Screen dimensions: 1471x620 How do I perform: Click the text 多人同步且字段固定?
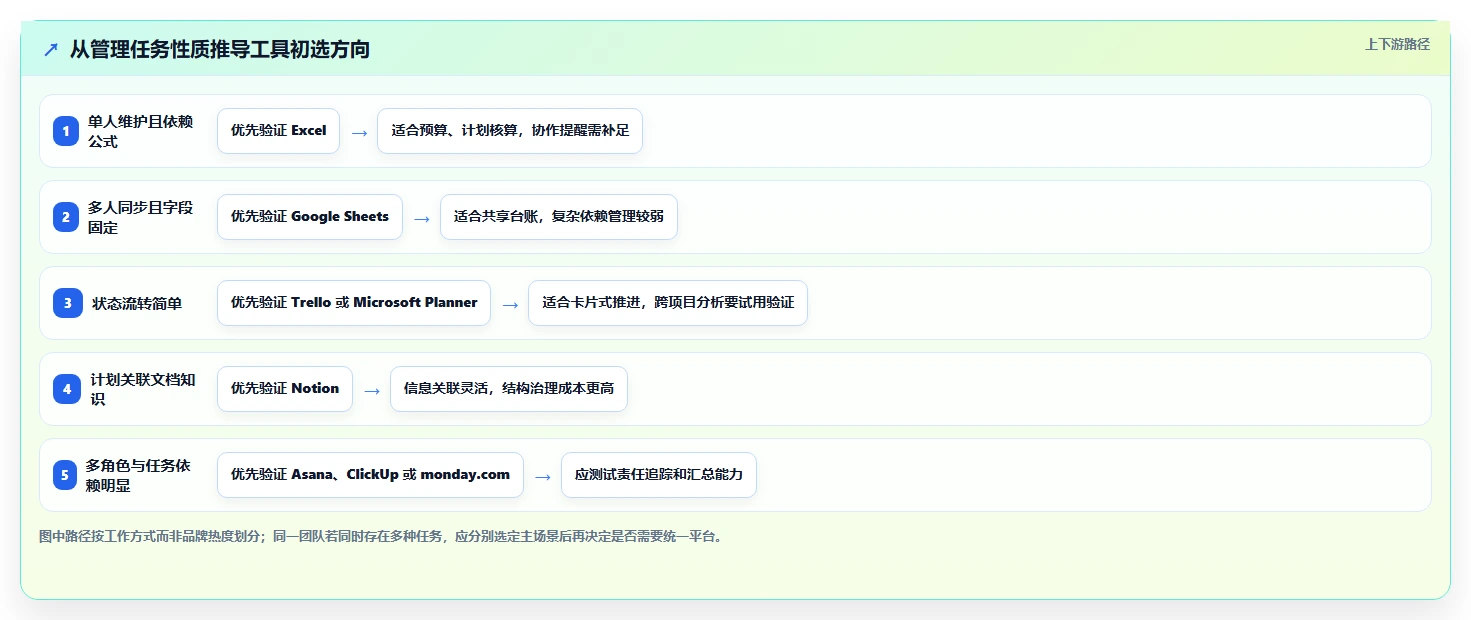tap(141, 217)
